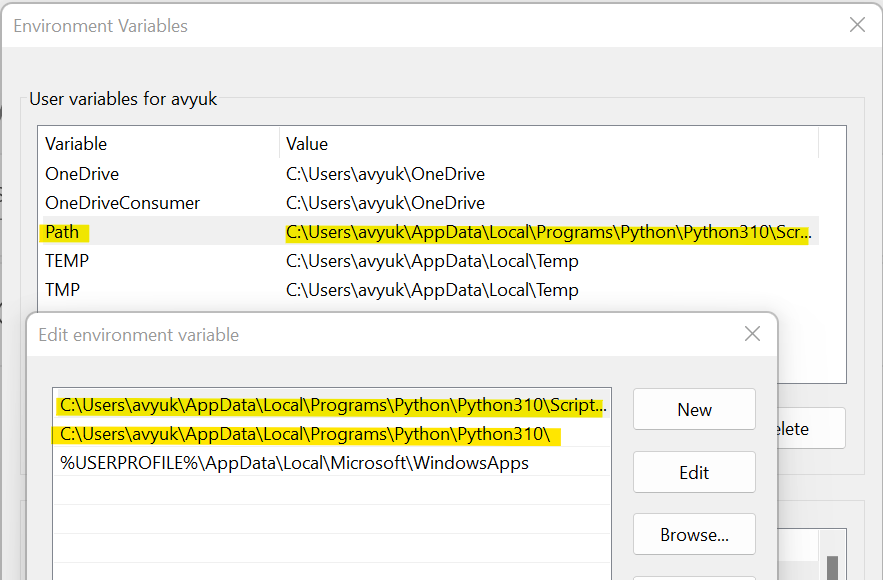This screenshot has height=580, width=883.
Task: Sort by the Variable column header
Action: [x=158, y=144]
